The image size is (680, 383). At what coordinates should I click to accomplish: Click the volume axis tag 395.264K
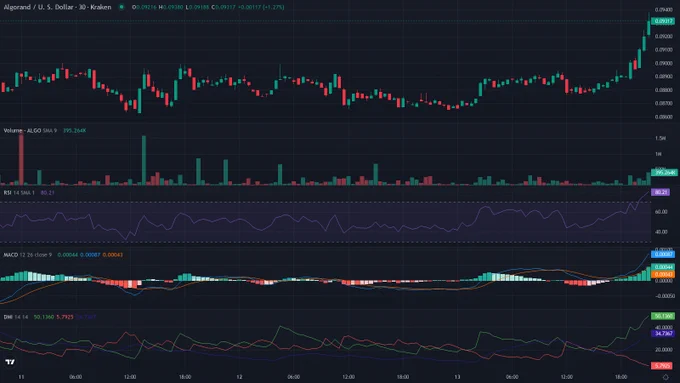pos(664,173)
